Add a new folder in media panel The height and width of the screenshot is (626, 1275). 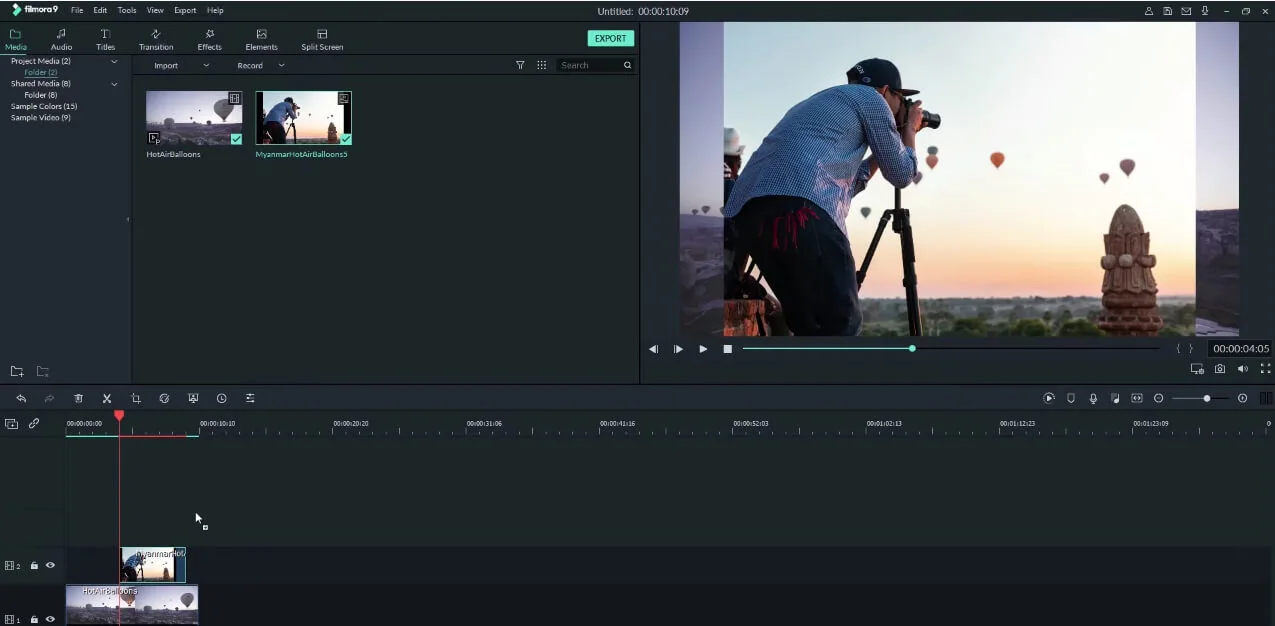coord(17,372)
